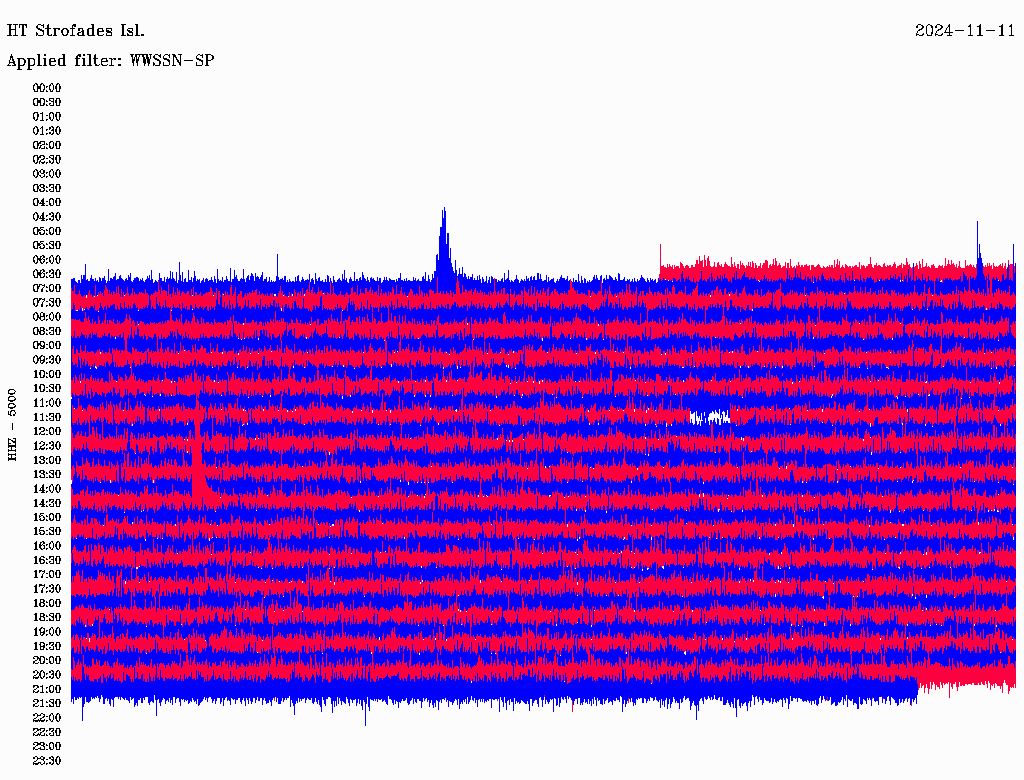The width and height of the screenshot is (1024, 780).
Task: Click the white data gap in the 11:30 trace
Action: click(x=710, y=417)
